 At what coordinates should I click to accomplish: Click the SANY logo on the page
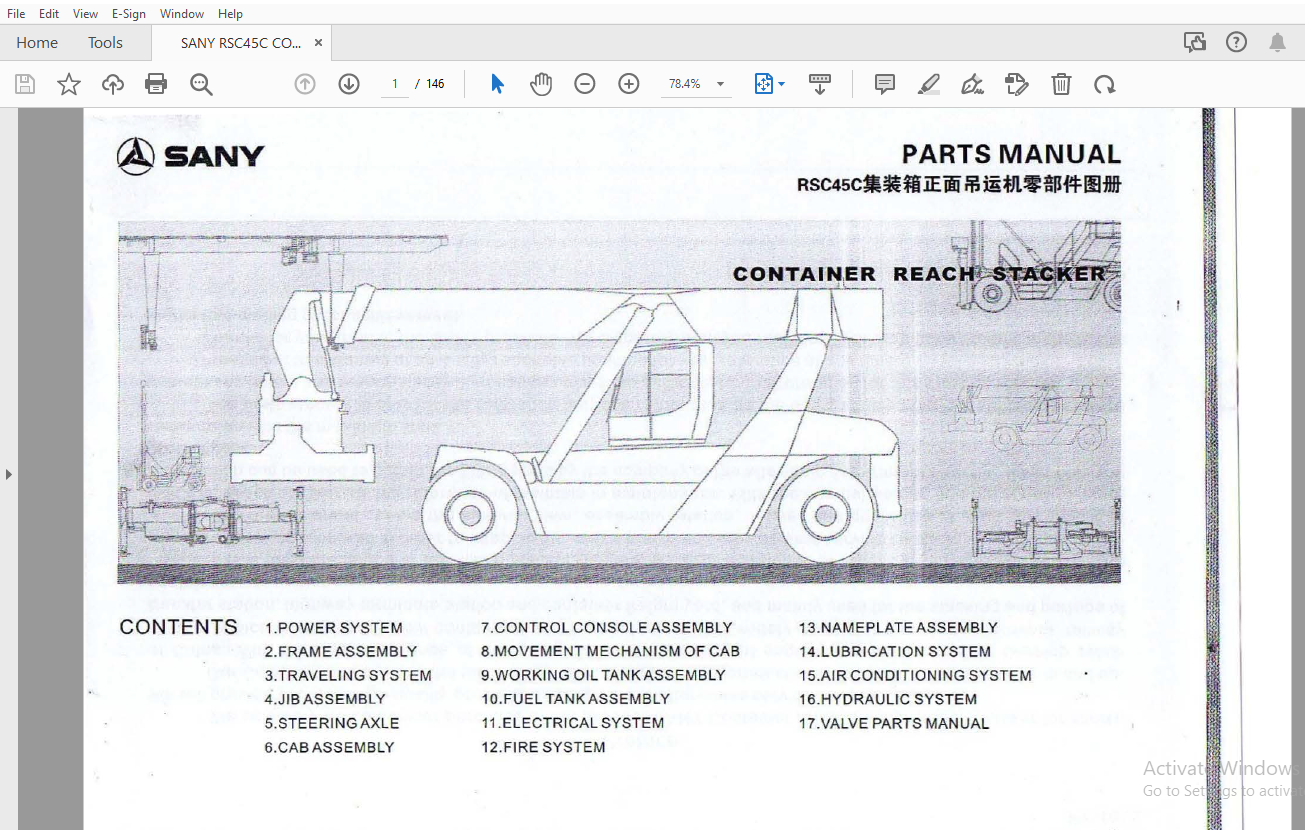pos(190,156)
